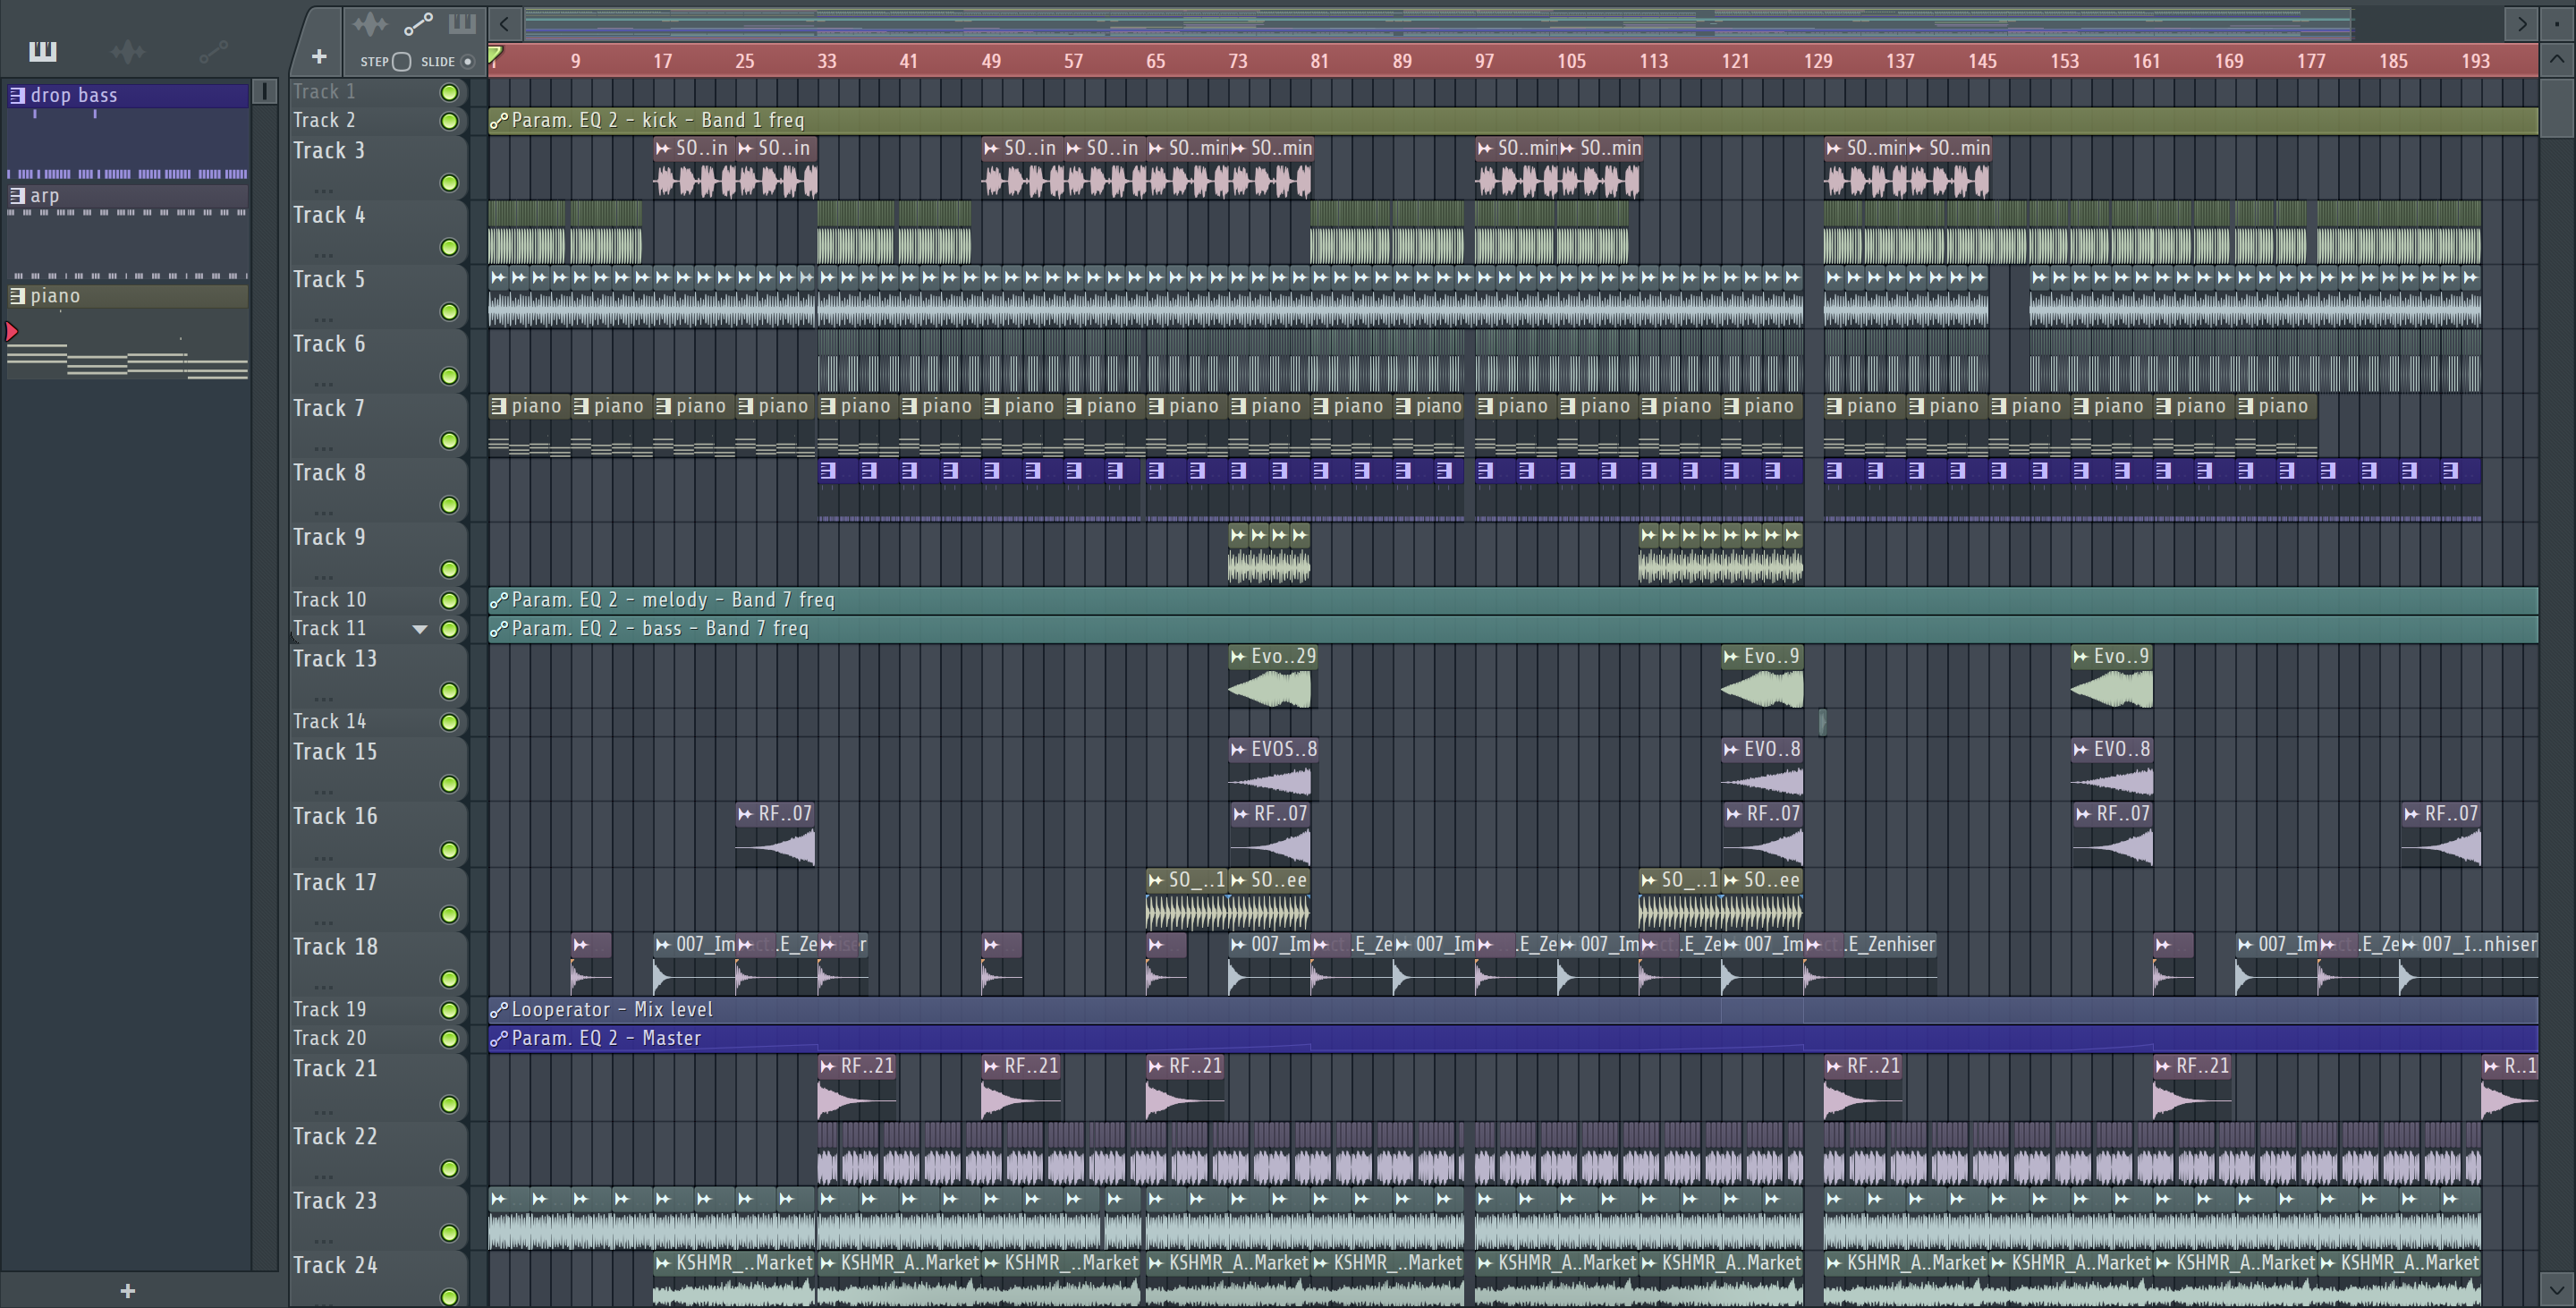The width and height of the screenshot is (2576, 1308).
Task: Add a new track with the plus button
Action: click(319, 56)
